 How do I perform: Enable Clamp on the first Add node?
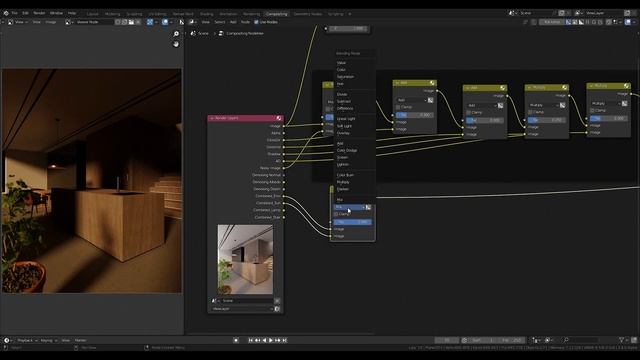coord(398,107)
